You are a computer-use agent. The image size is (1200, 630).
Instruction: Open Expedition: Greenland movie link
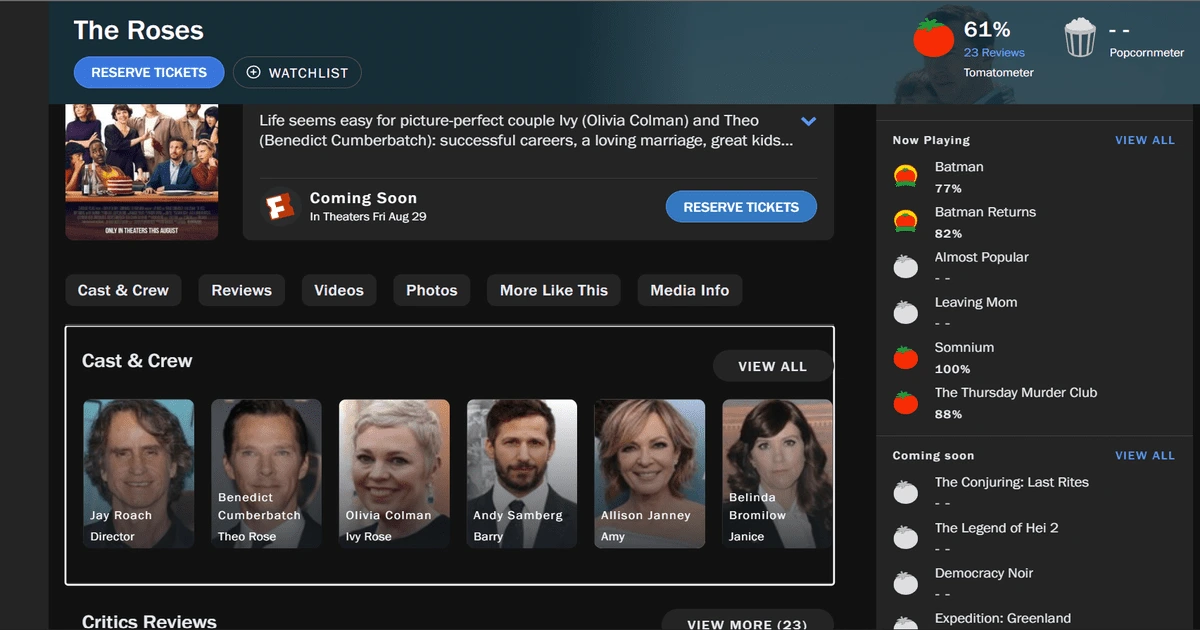[x=1003, y=618]
